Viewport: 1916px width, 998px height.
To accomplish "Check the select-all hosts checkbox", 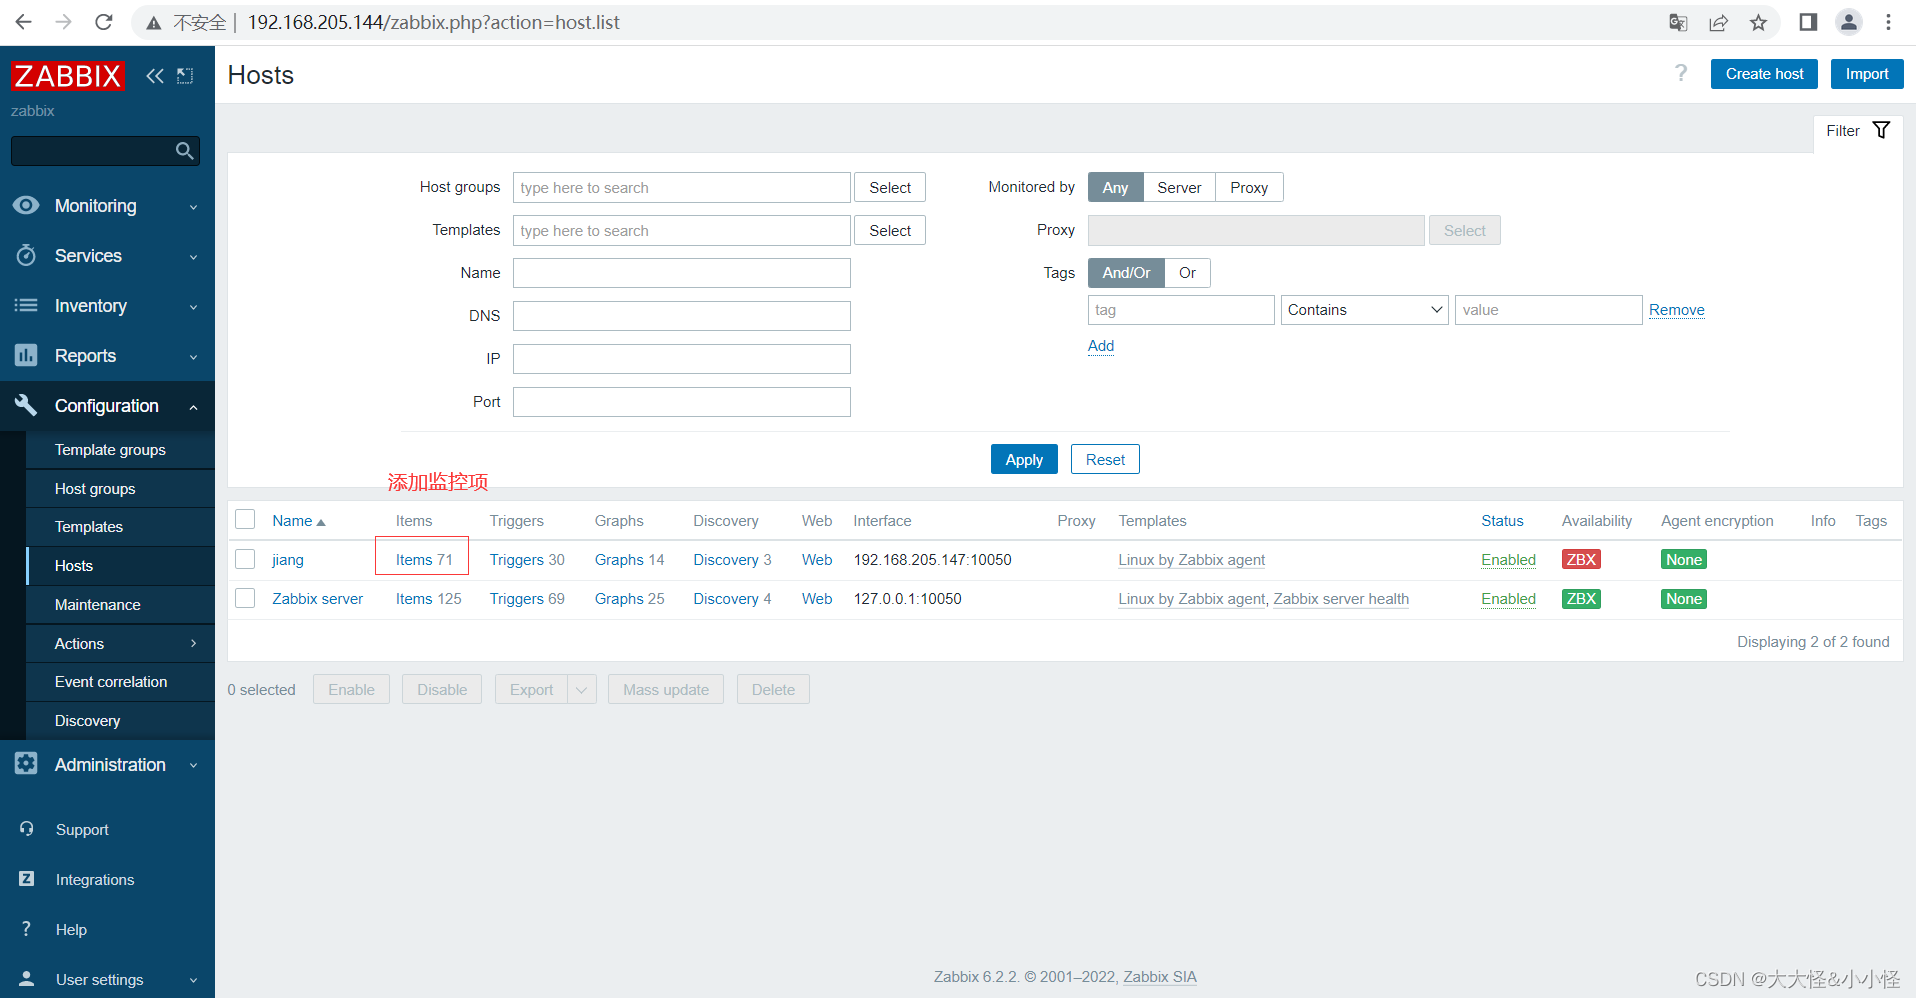I will [x=245, y=519].
